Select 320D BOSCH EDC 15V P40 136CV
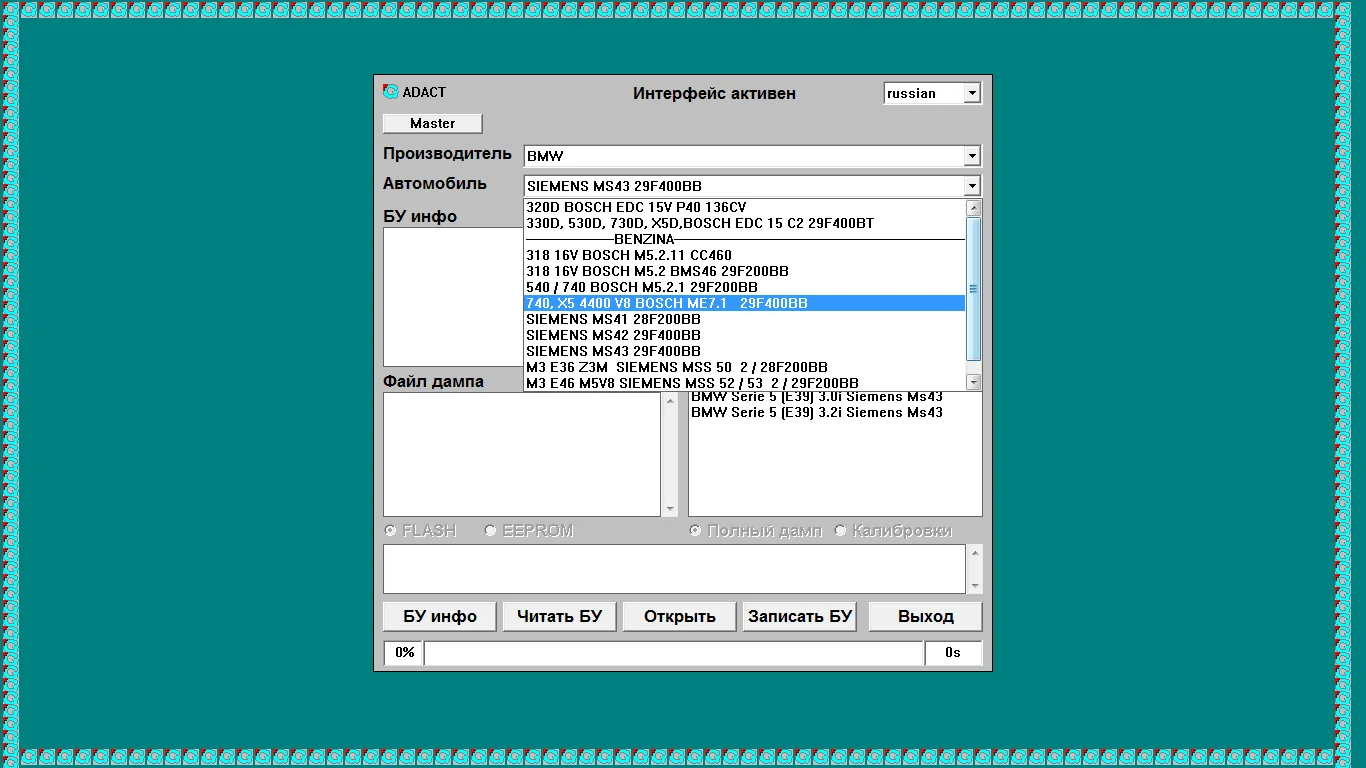This screenshot has width=1366, height=768. (x=745, y=207)
